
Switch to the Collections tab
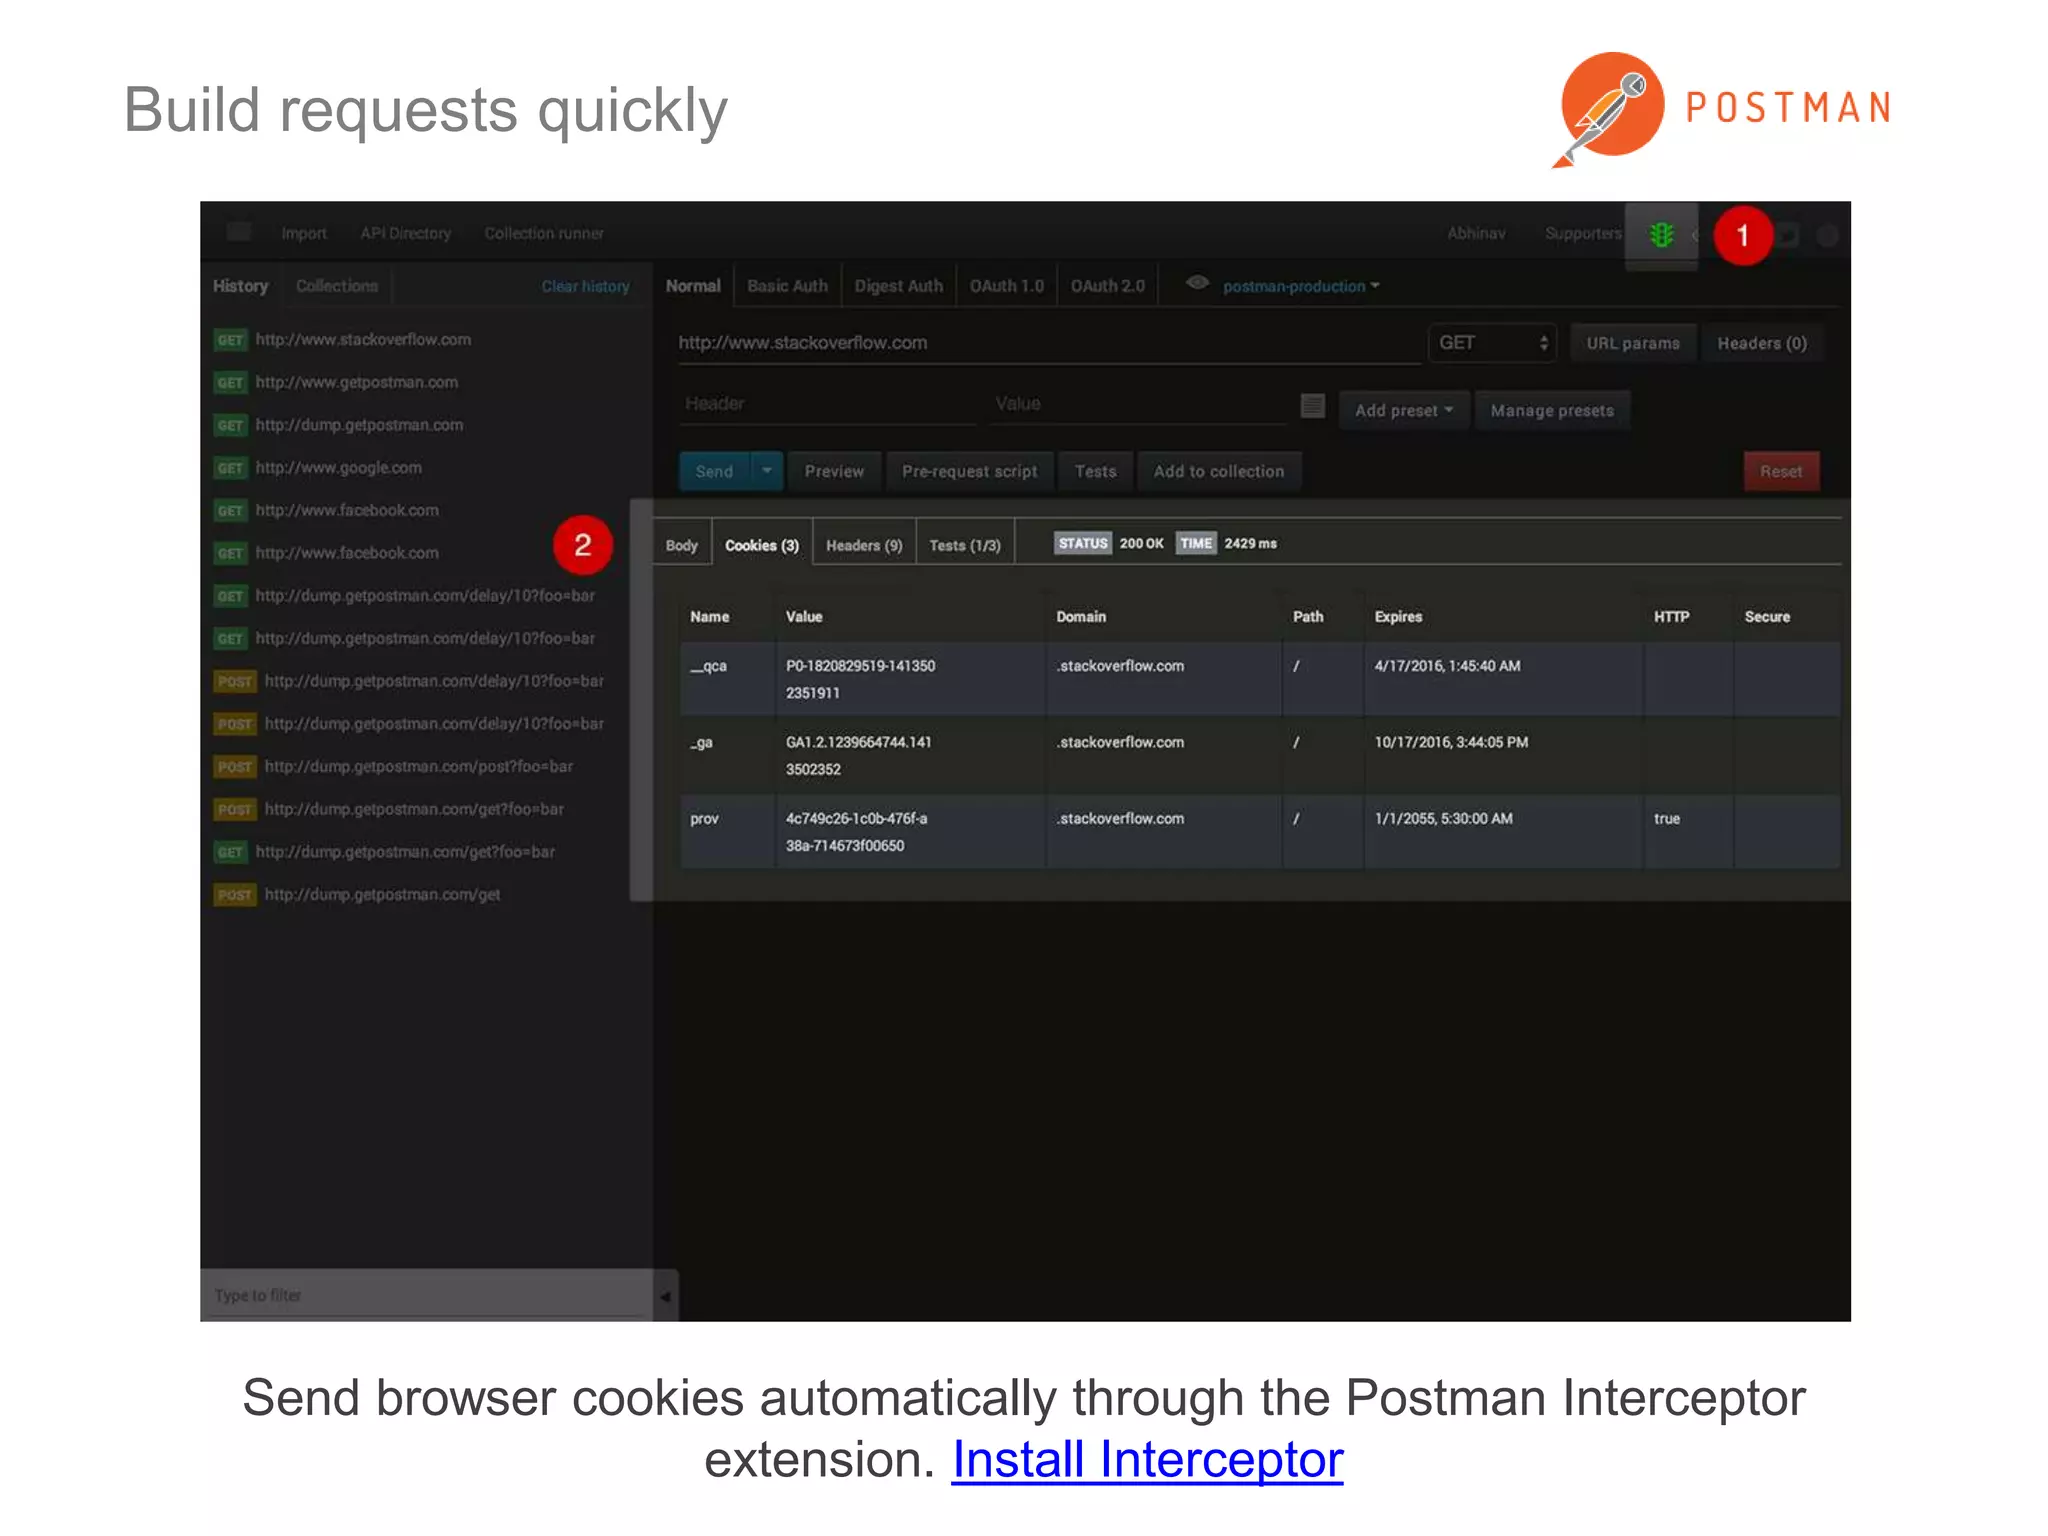click(x=337, y=286)
